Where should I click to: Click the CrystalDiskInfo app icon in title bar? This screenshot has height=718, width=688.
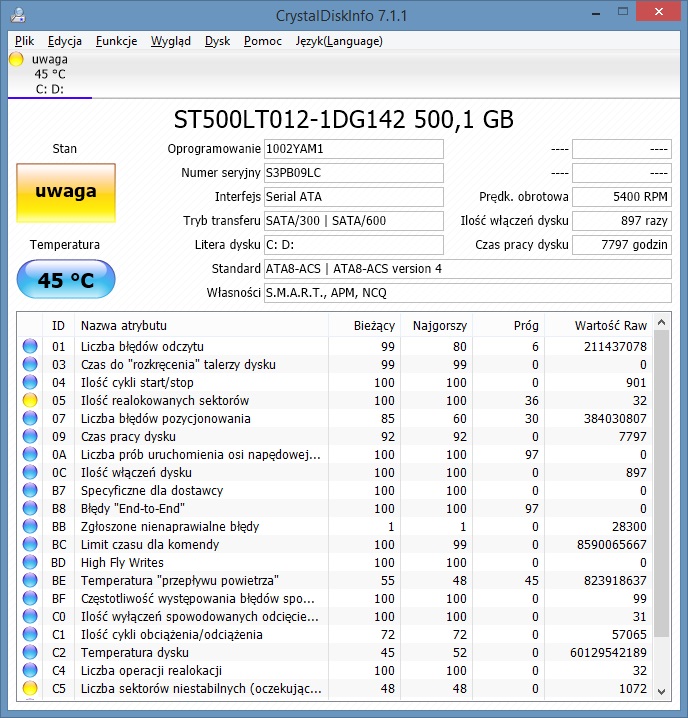click(18, 15)
